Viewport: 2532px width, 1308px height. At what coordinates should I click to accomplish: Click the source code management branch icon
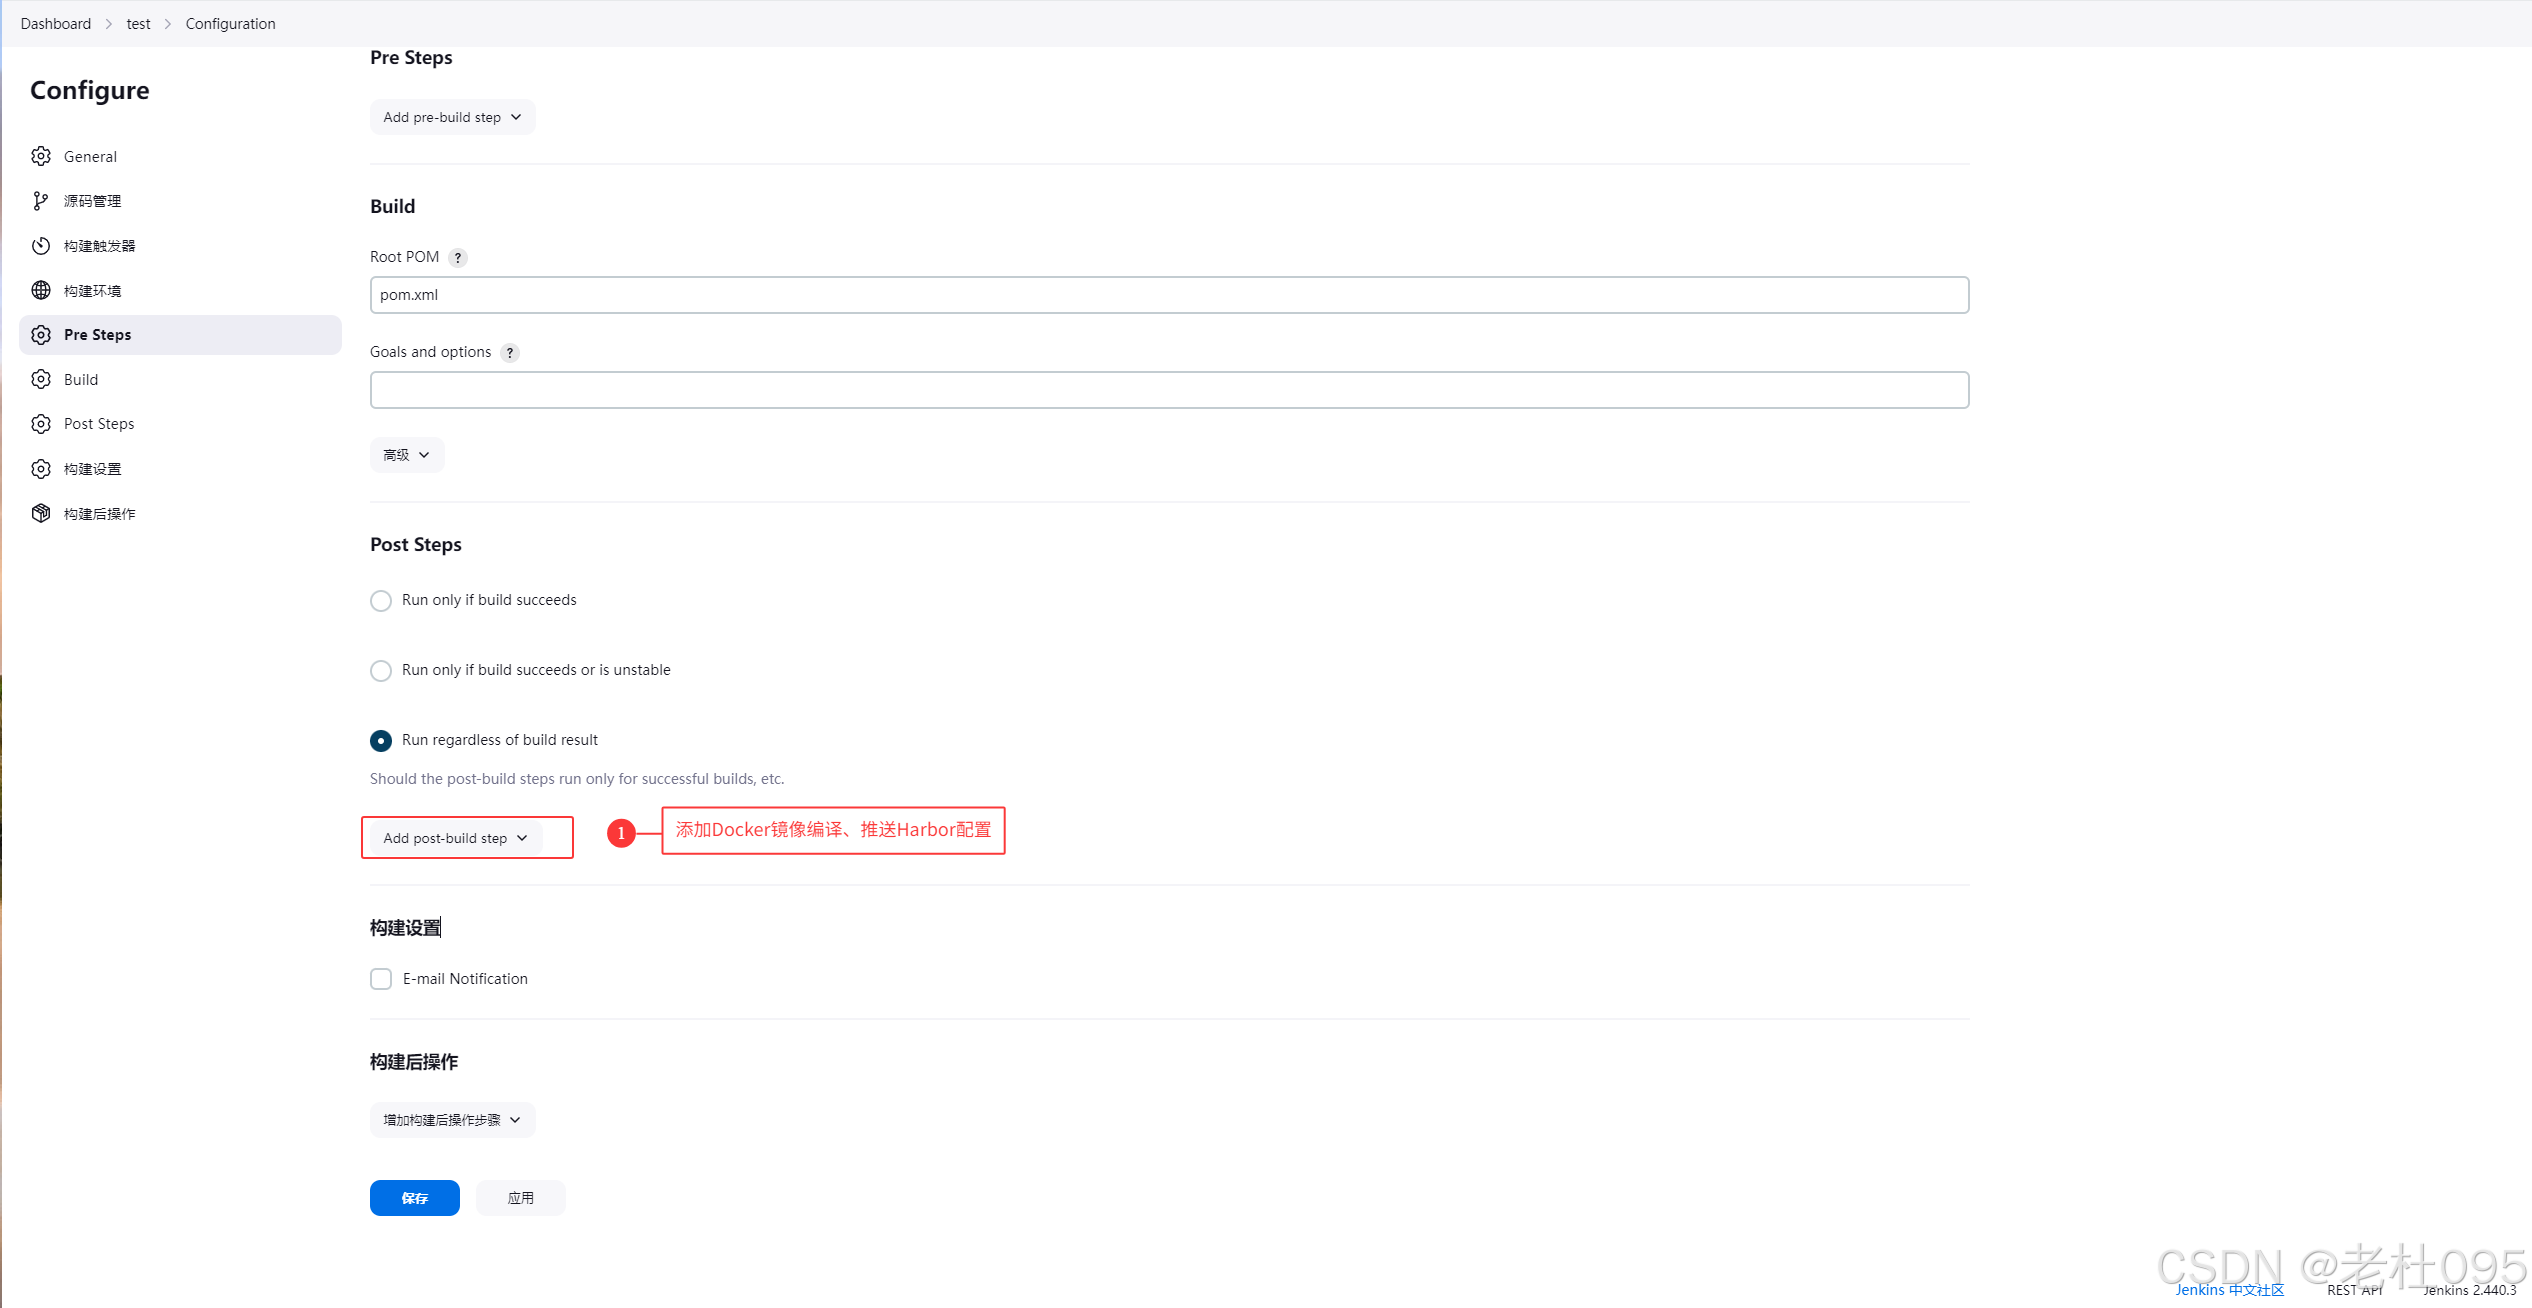[41, 201]
